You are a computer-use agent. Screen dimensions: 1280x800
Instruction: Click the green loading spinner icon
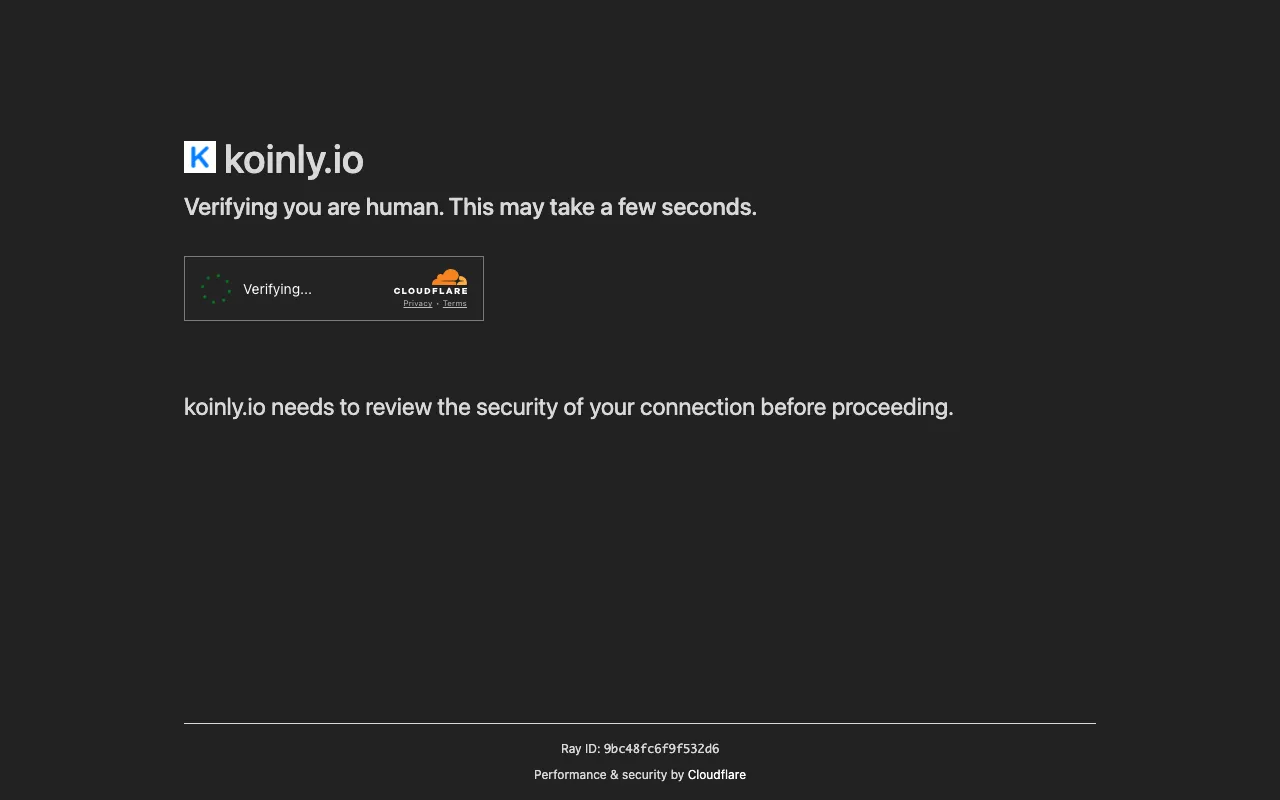click(216, 289)
